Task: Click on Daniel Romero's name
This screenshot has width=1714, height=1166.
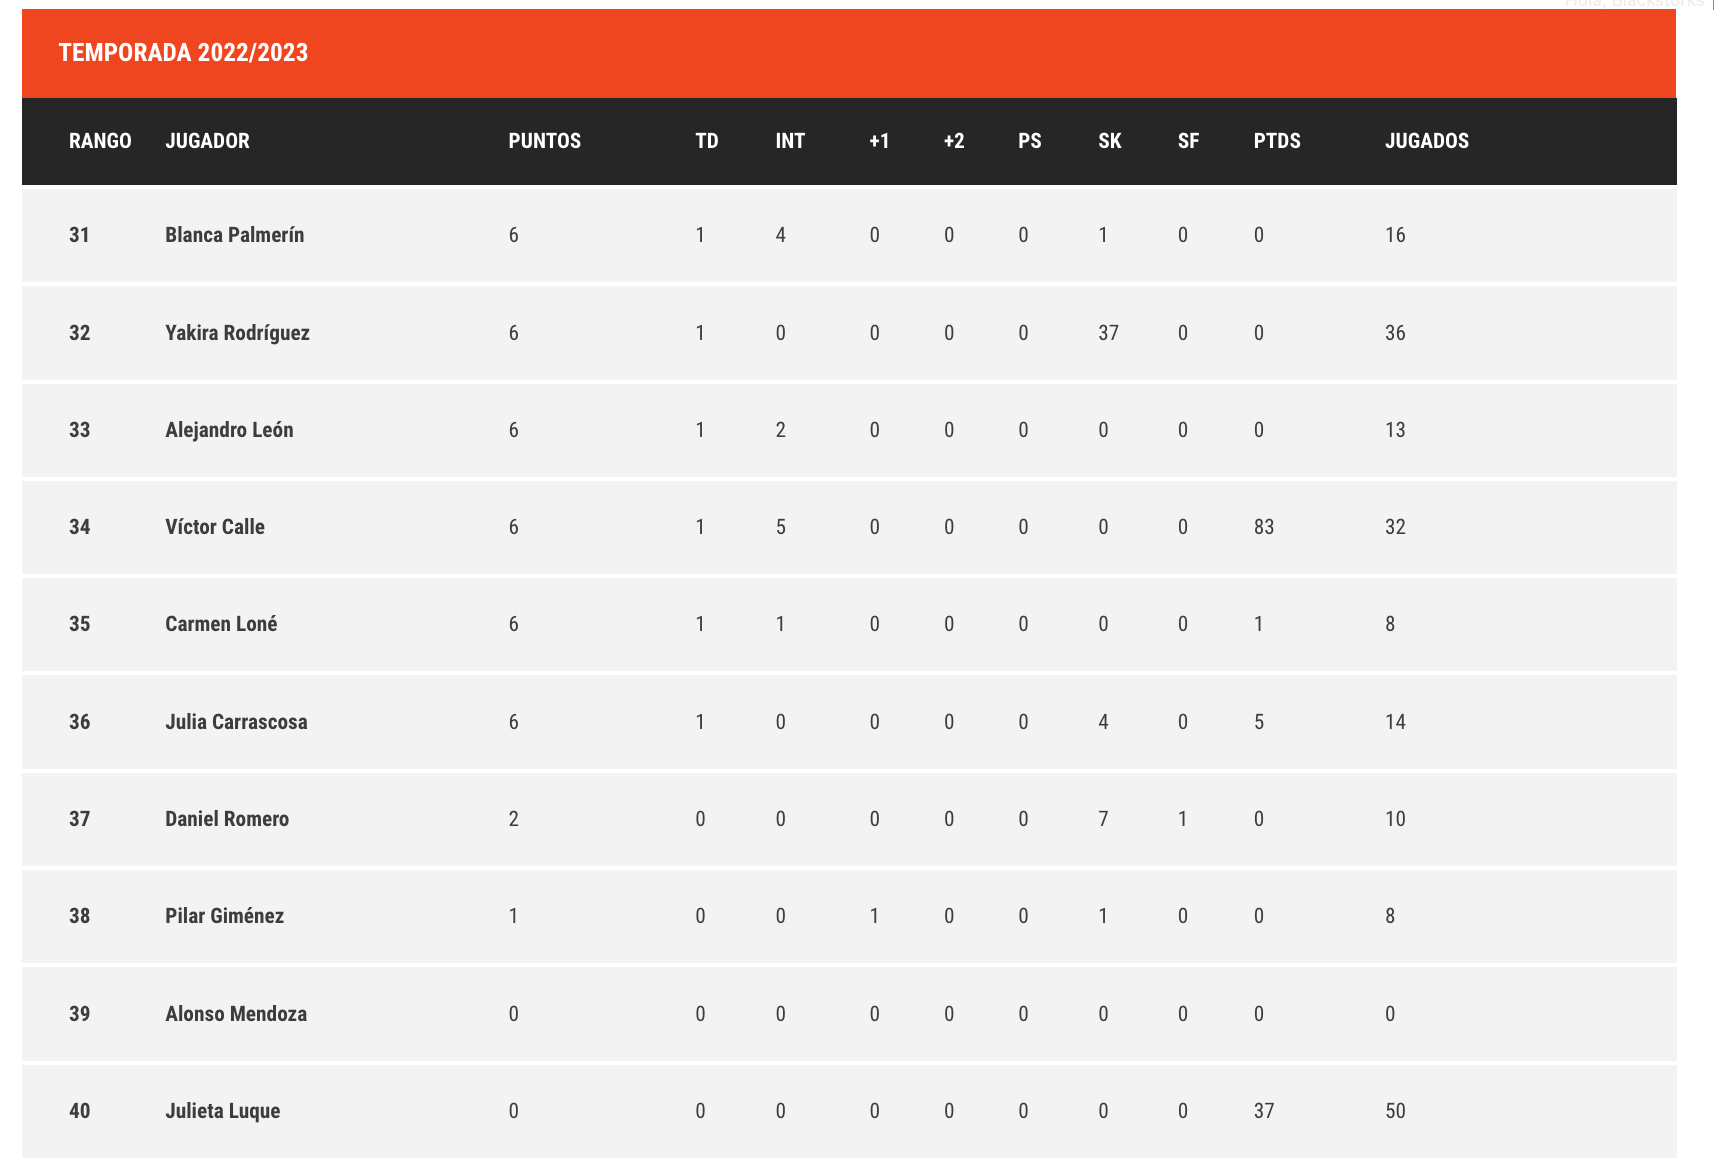Action: [226, 819]
